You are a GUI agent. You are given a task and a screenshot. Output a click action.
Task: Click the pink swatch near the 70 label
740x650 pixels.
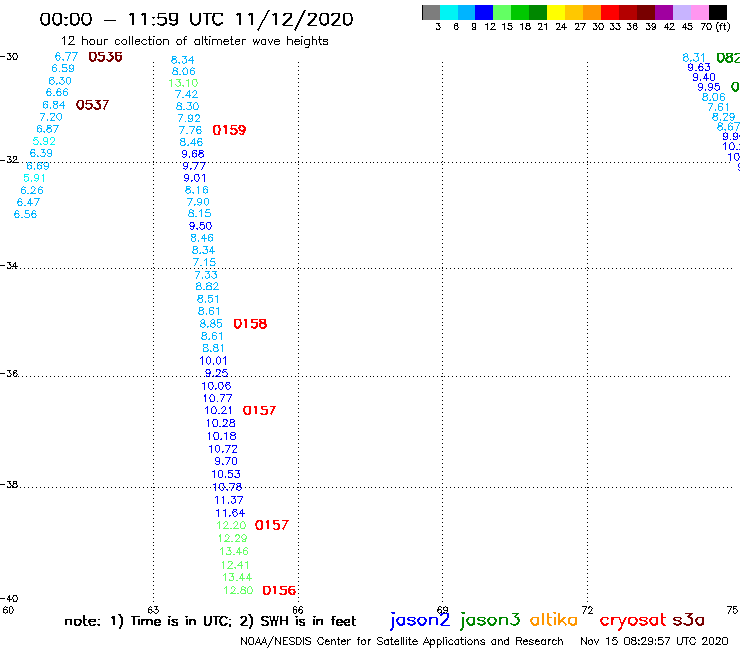click(699, 12)
